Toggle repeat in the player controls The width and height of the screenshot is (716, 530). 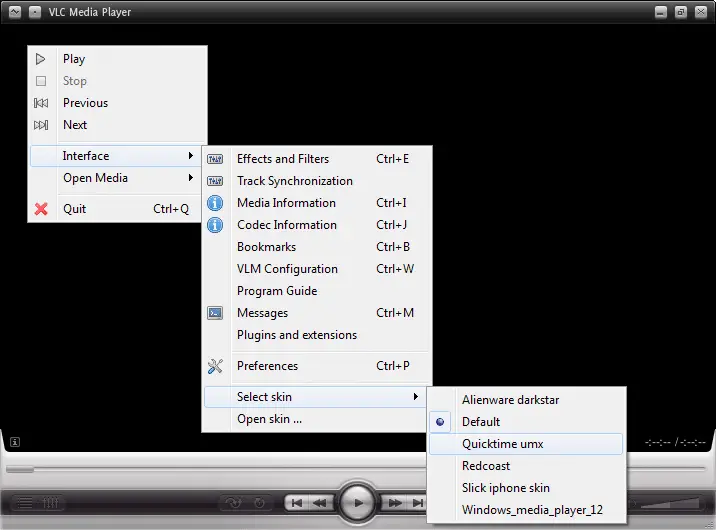click(x=259, y=503)
